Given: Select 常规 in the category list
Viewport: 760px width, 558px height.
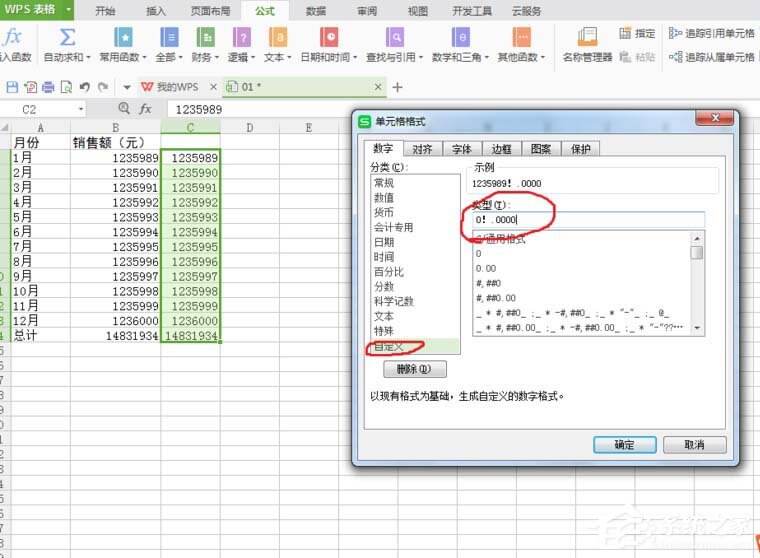Looking at the screenshot, I should 384,183.
